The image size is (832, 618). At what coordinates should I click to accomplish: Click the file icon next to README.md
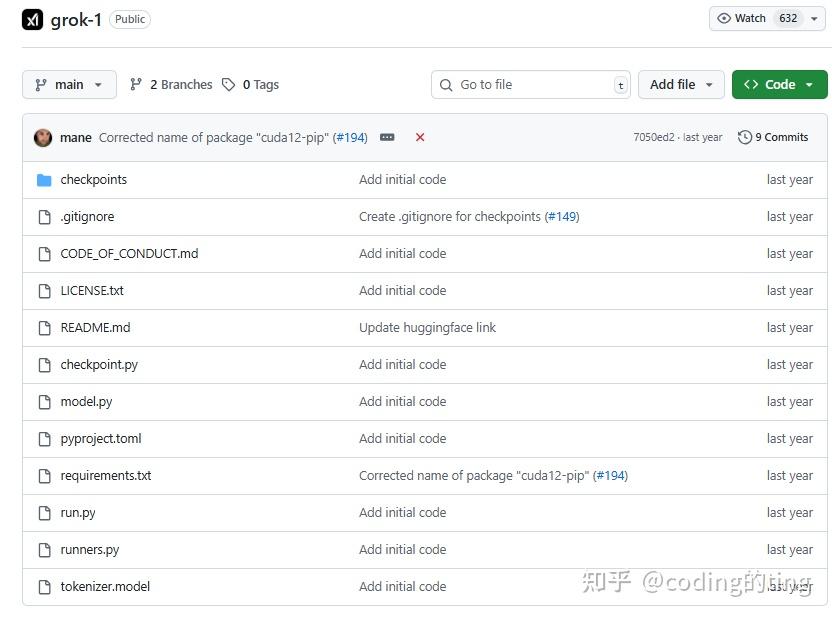tap(45, 328)
